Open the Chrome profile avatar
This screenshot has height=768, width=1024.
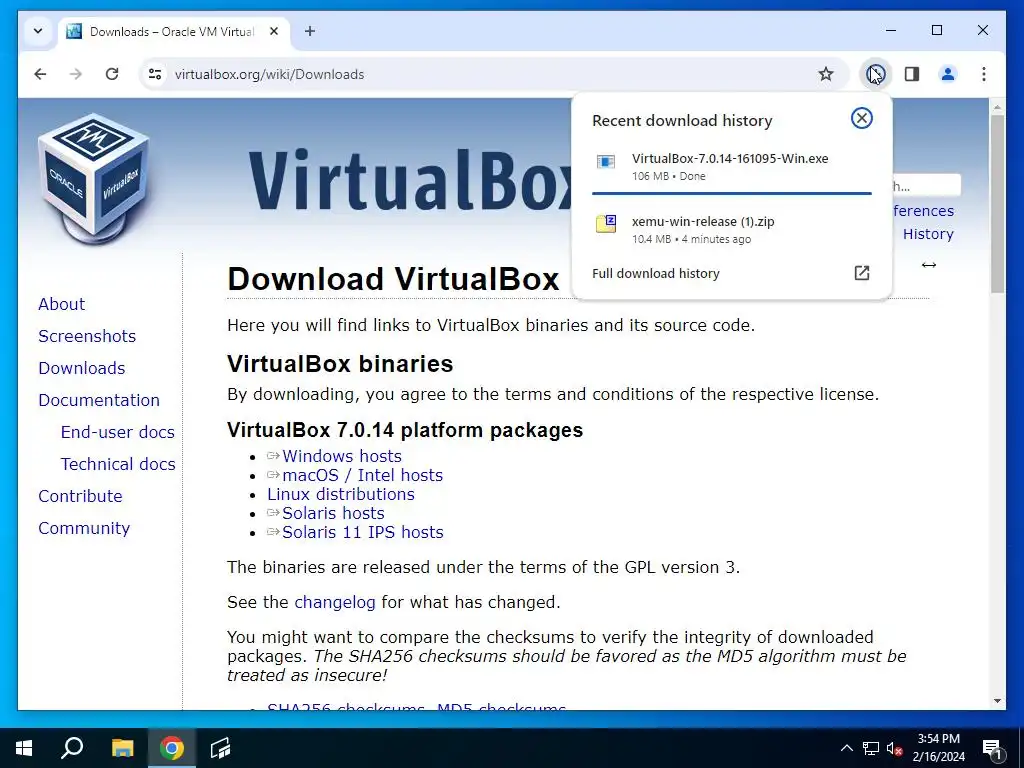[x=948, y=74]
